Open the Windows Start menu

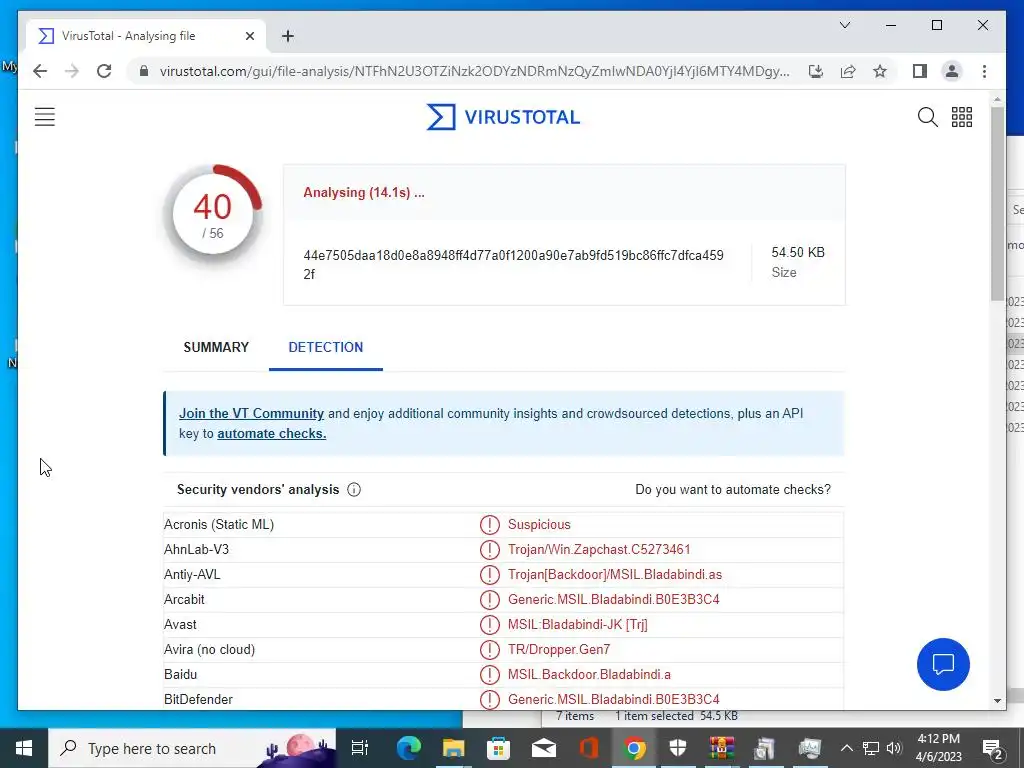coord(24,748)
